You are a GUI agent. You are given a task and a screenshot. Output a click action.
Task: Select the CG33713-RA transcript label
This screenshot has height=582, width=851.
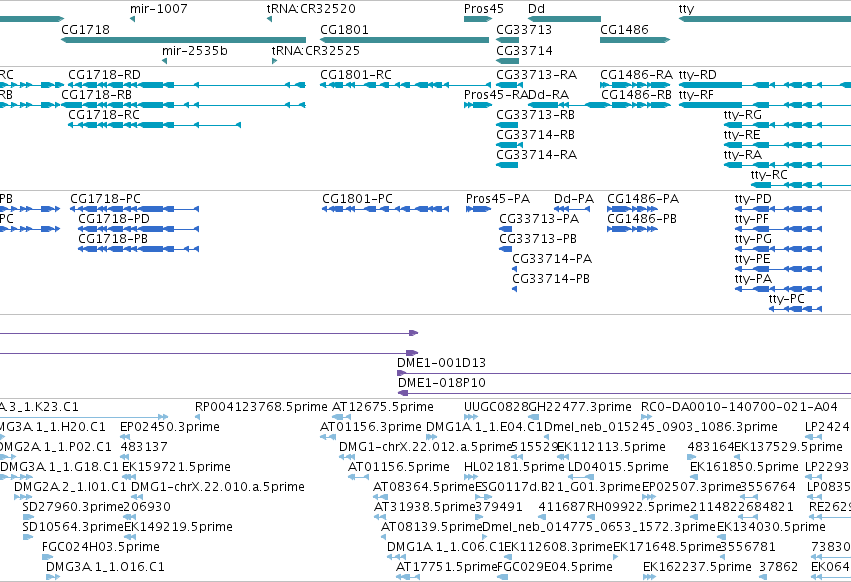click(536, 74)
